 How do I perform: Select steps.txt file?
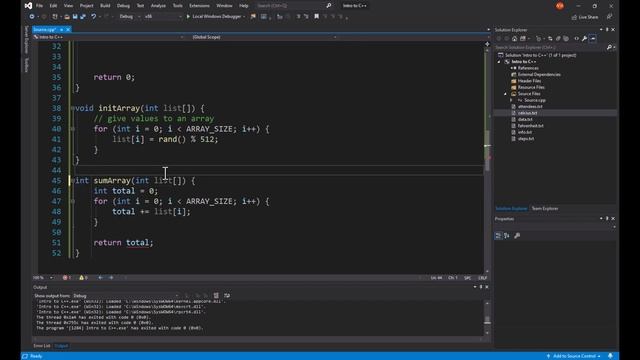[526, 139]
